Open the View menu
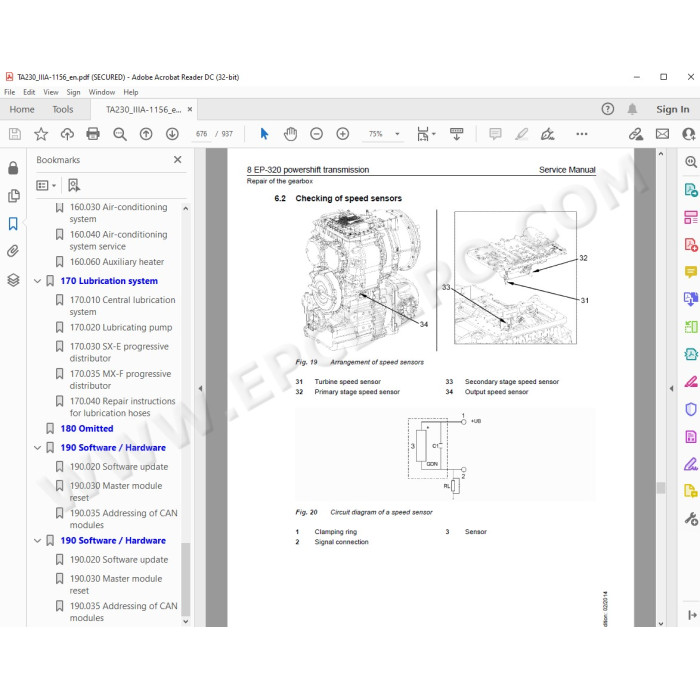This screenshot has height=700, width=700. [x=51, y=92]
